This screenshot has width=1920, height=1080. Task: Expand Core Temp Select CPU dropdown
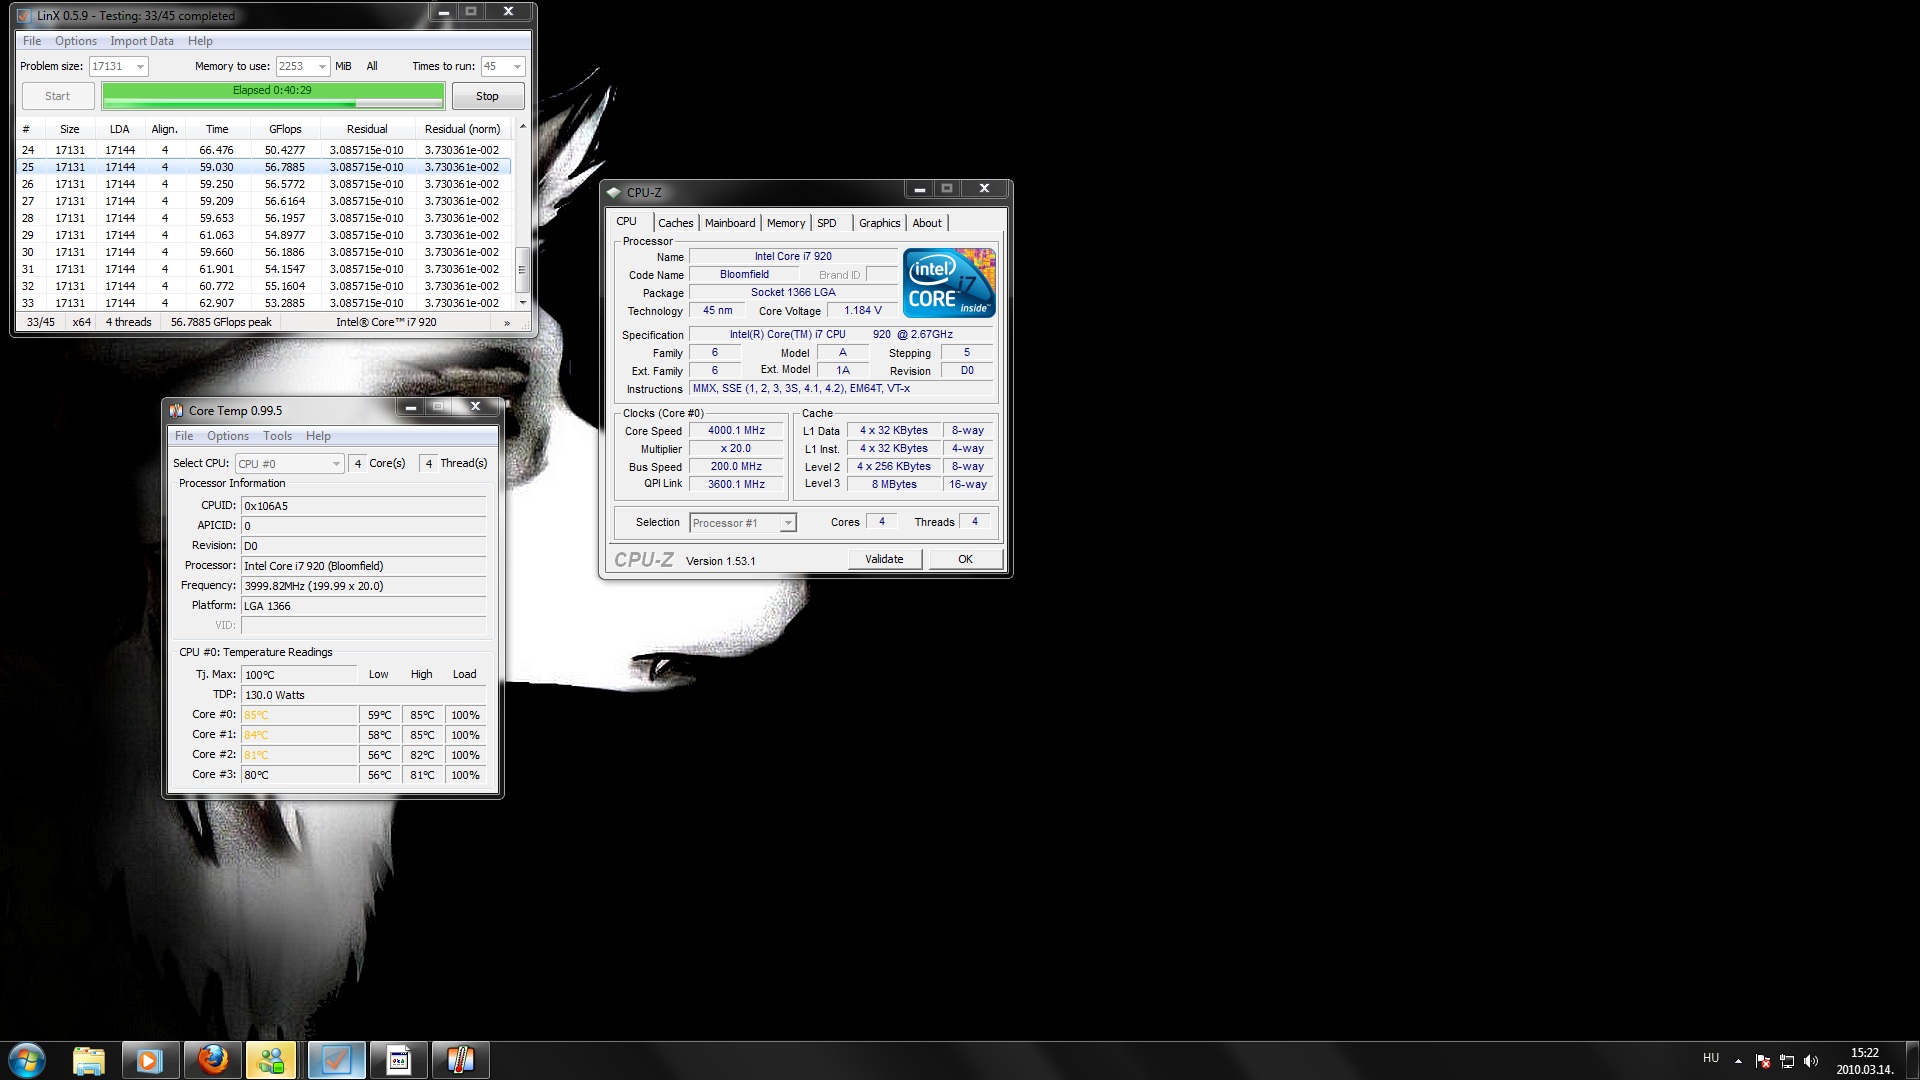336,464
